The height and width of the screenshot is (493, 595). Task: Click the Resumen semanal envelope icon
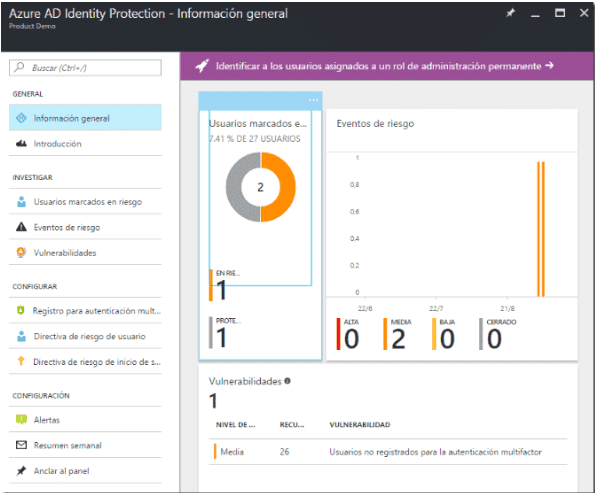coord(22,445)
